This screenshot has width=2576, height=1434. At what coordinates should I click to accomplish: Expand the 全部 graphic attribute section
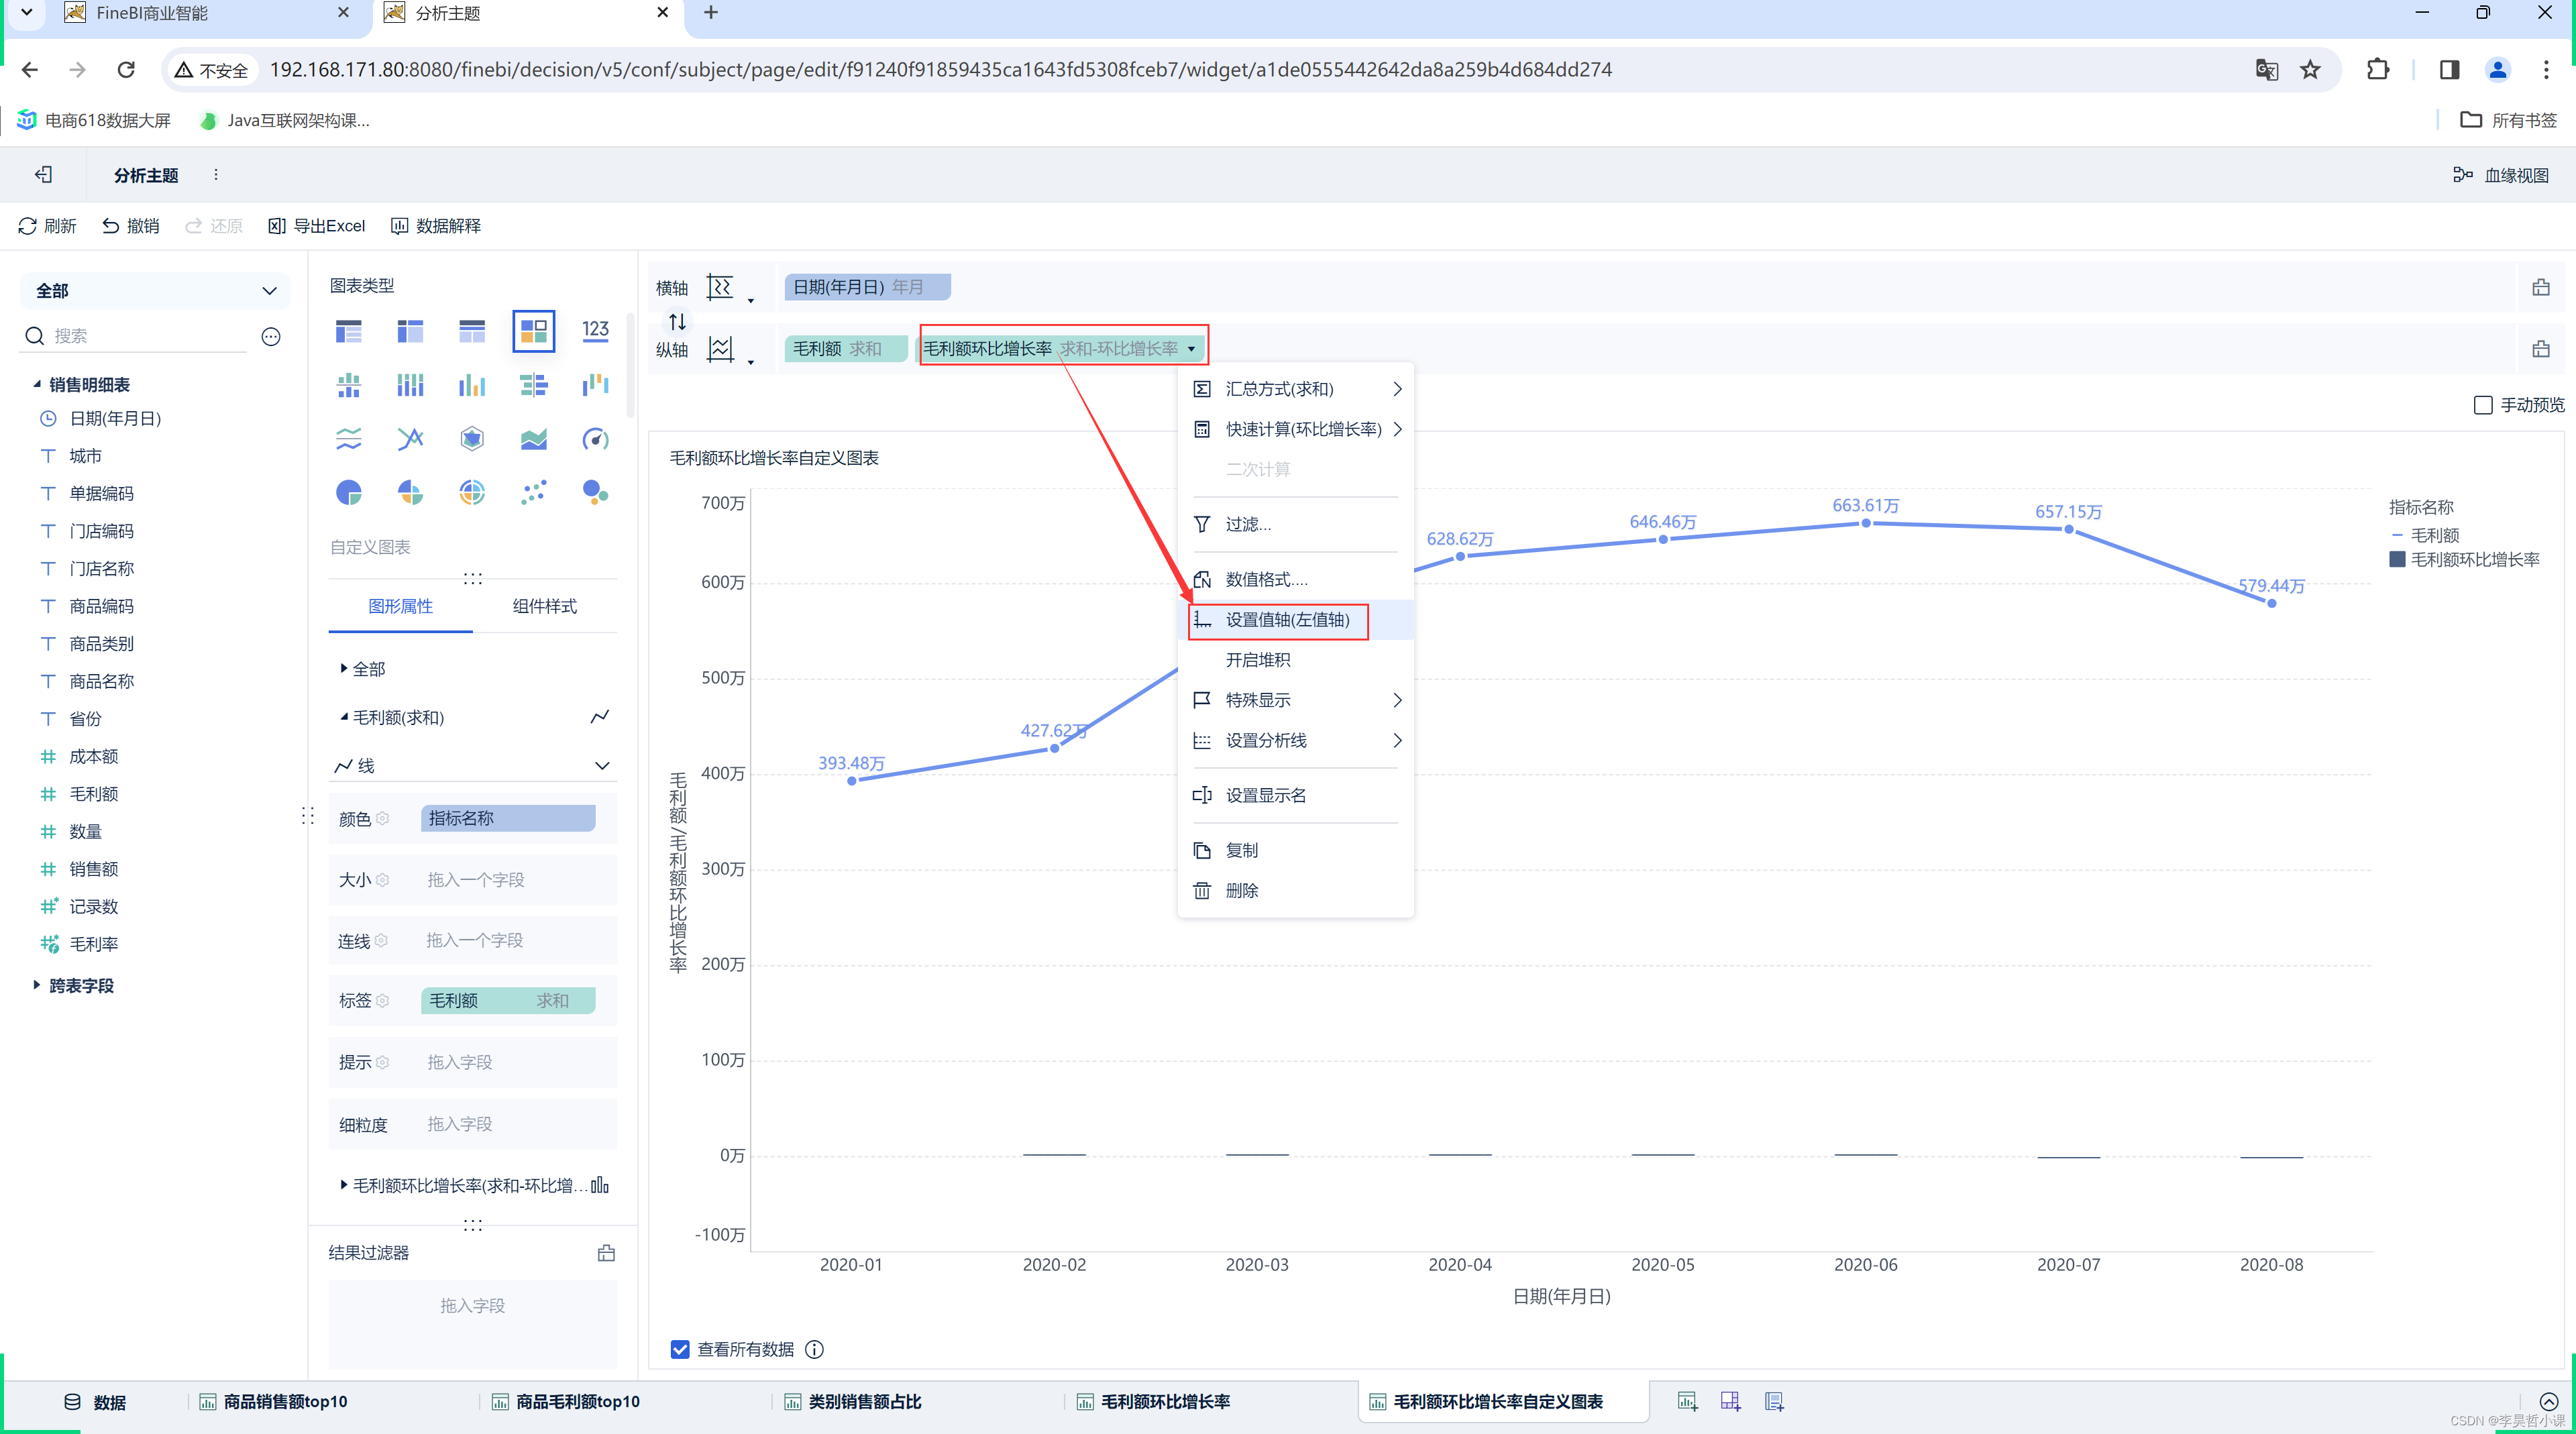pyautogui.click(x=344, y=669)
